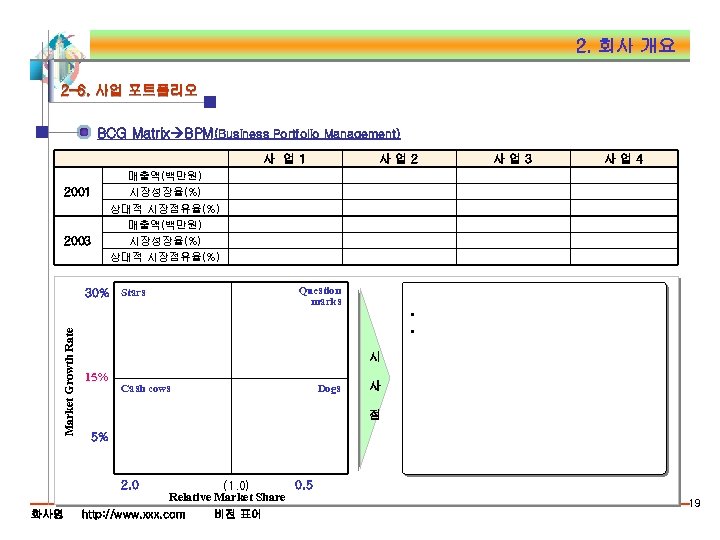Select the '5%' axis label
The width and height of the screenshot is (720, 540).
[100, 436]
